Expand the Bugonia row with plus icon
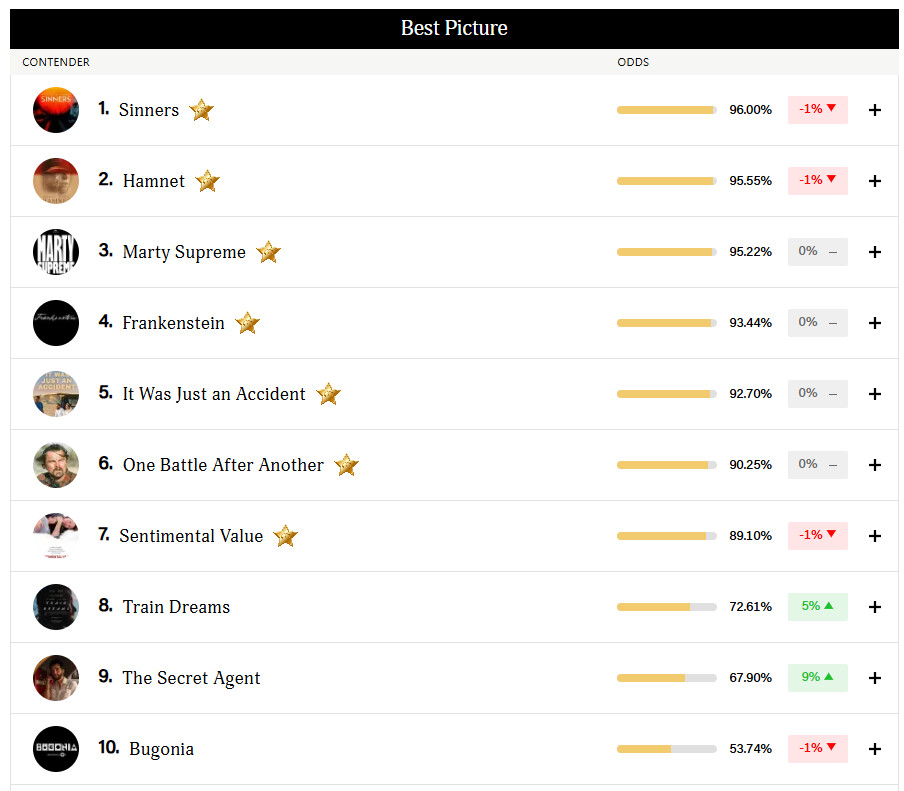This screenshot has width=904, height=791. [875, 749]
